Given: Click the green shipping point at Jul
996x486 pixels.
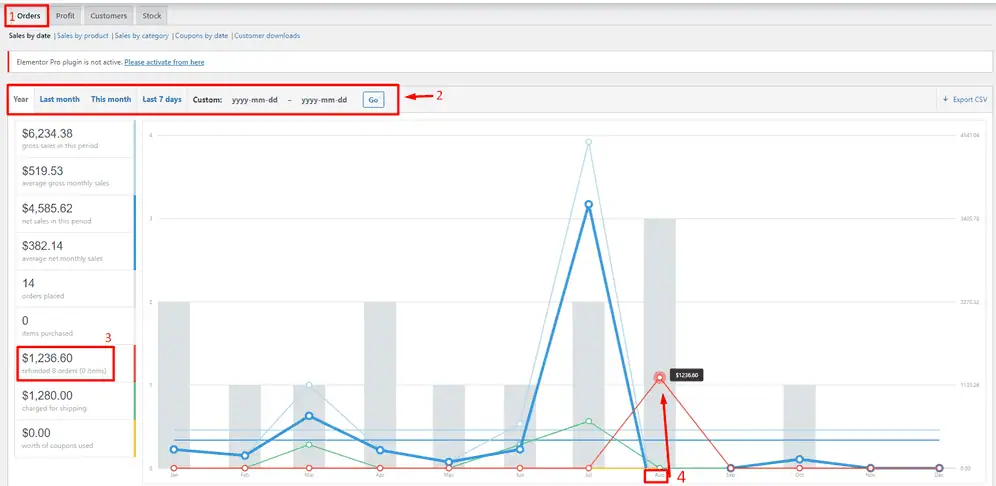Looking at the screenshot, I should [589, 421].
